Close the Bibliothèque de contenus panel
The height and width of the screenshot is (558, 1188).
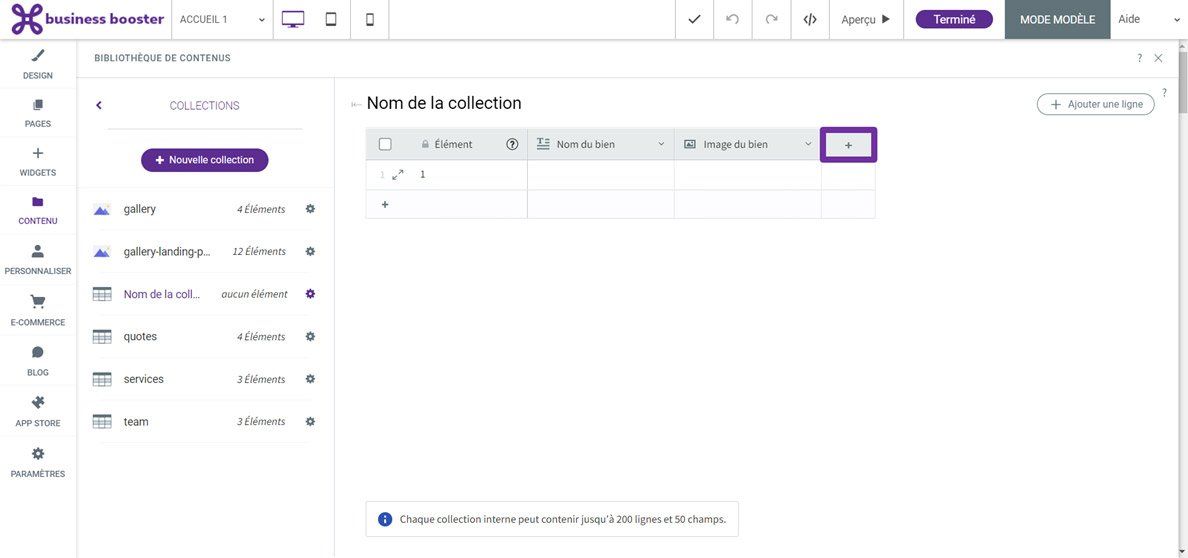click(1158, 58)
